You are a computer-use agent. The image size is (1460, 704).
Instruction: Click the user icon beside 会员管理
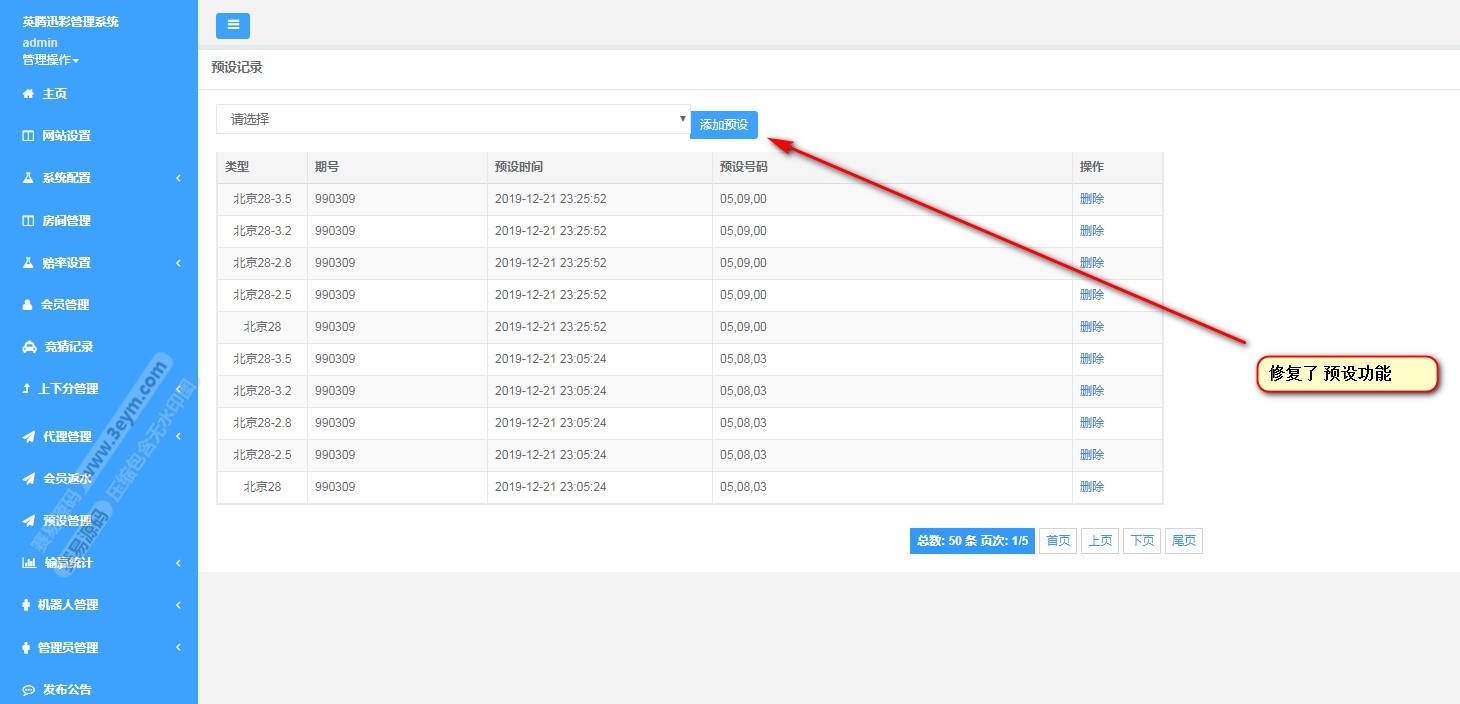(28, 305)
